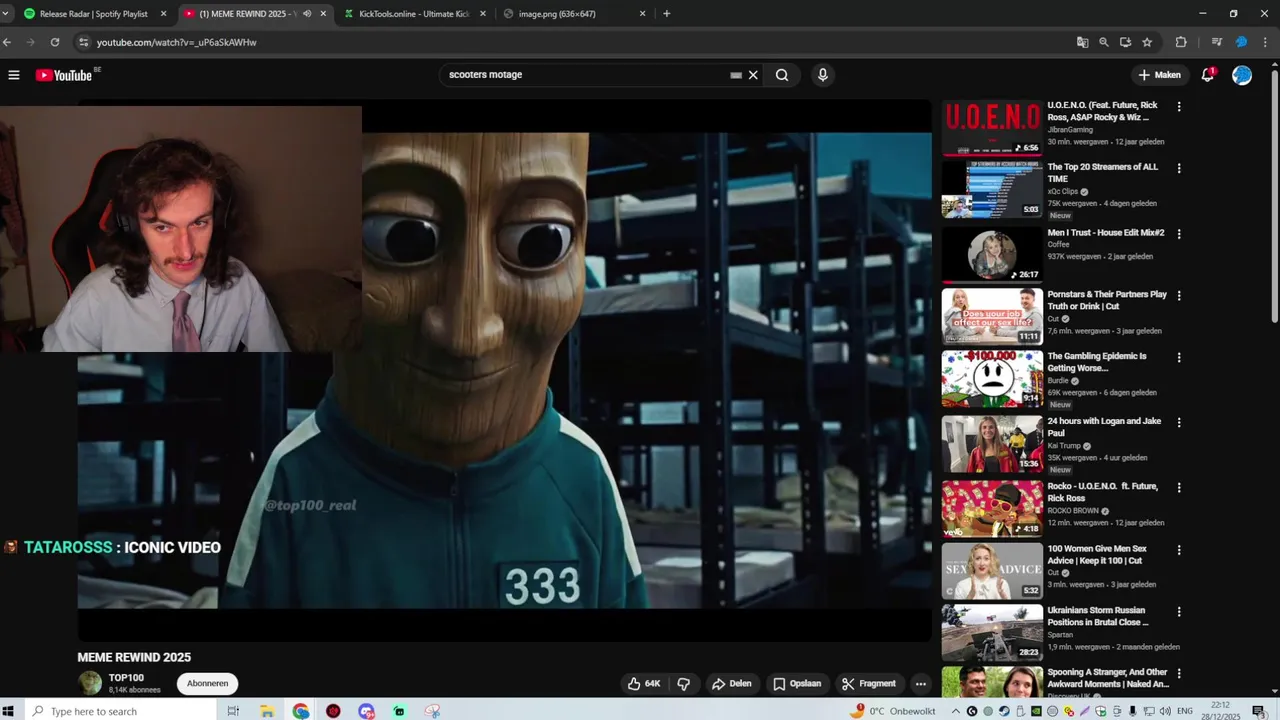The height and width of the screenshot is (720, 1280).
Task: Open the YouTube hamburger guide menu
Action: click(14, 75)
